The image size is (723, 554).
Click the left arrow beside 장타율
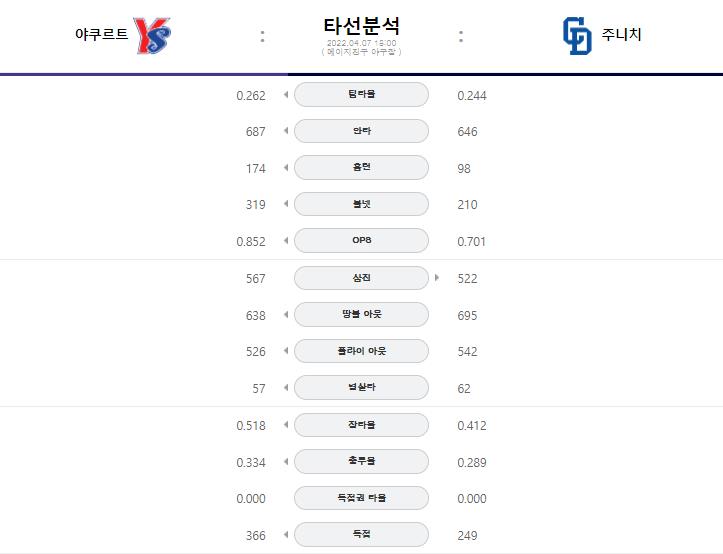pos(286,424)
